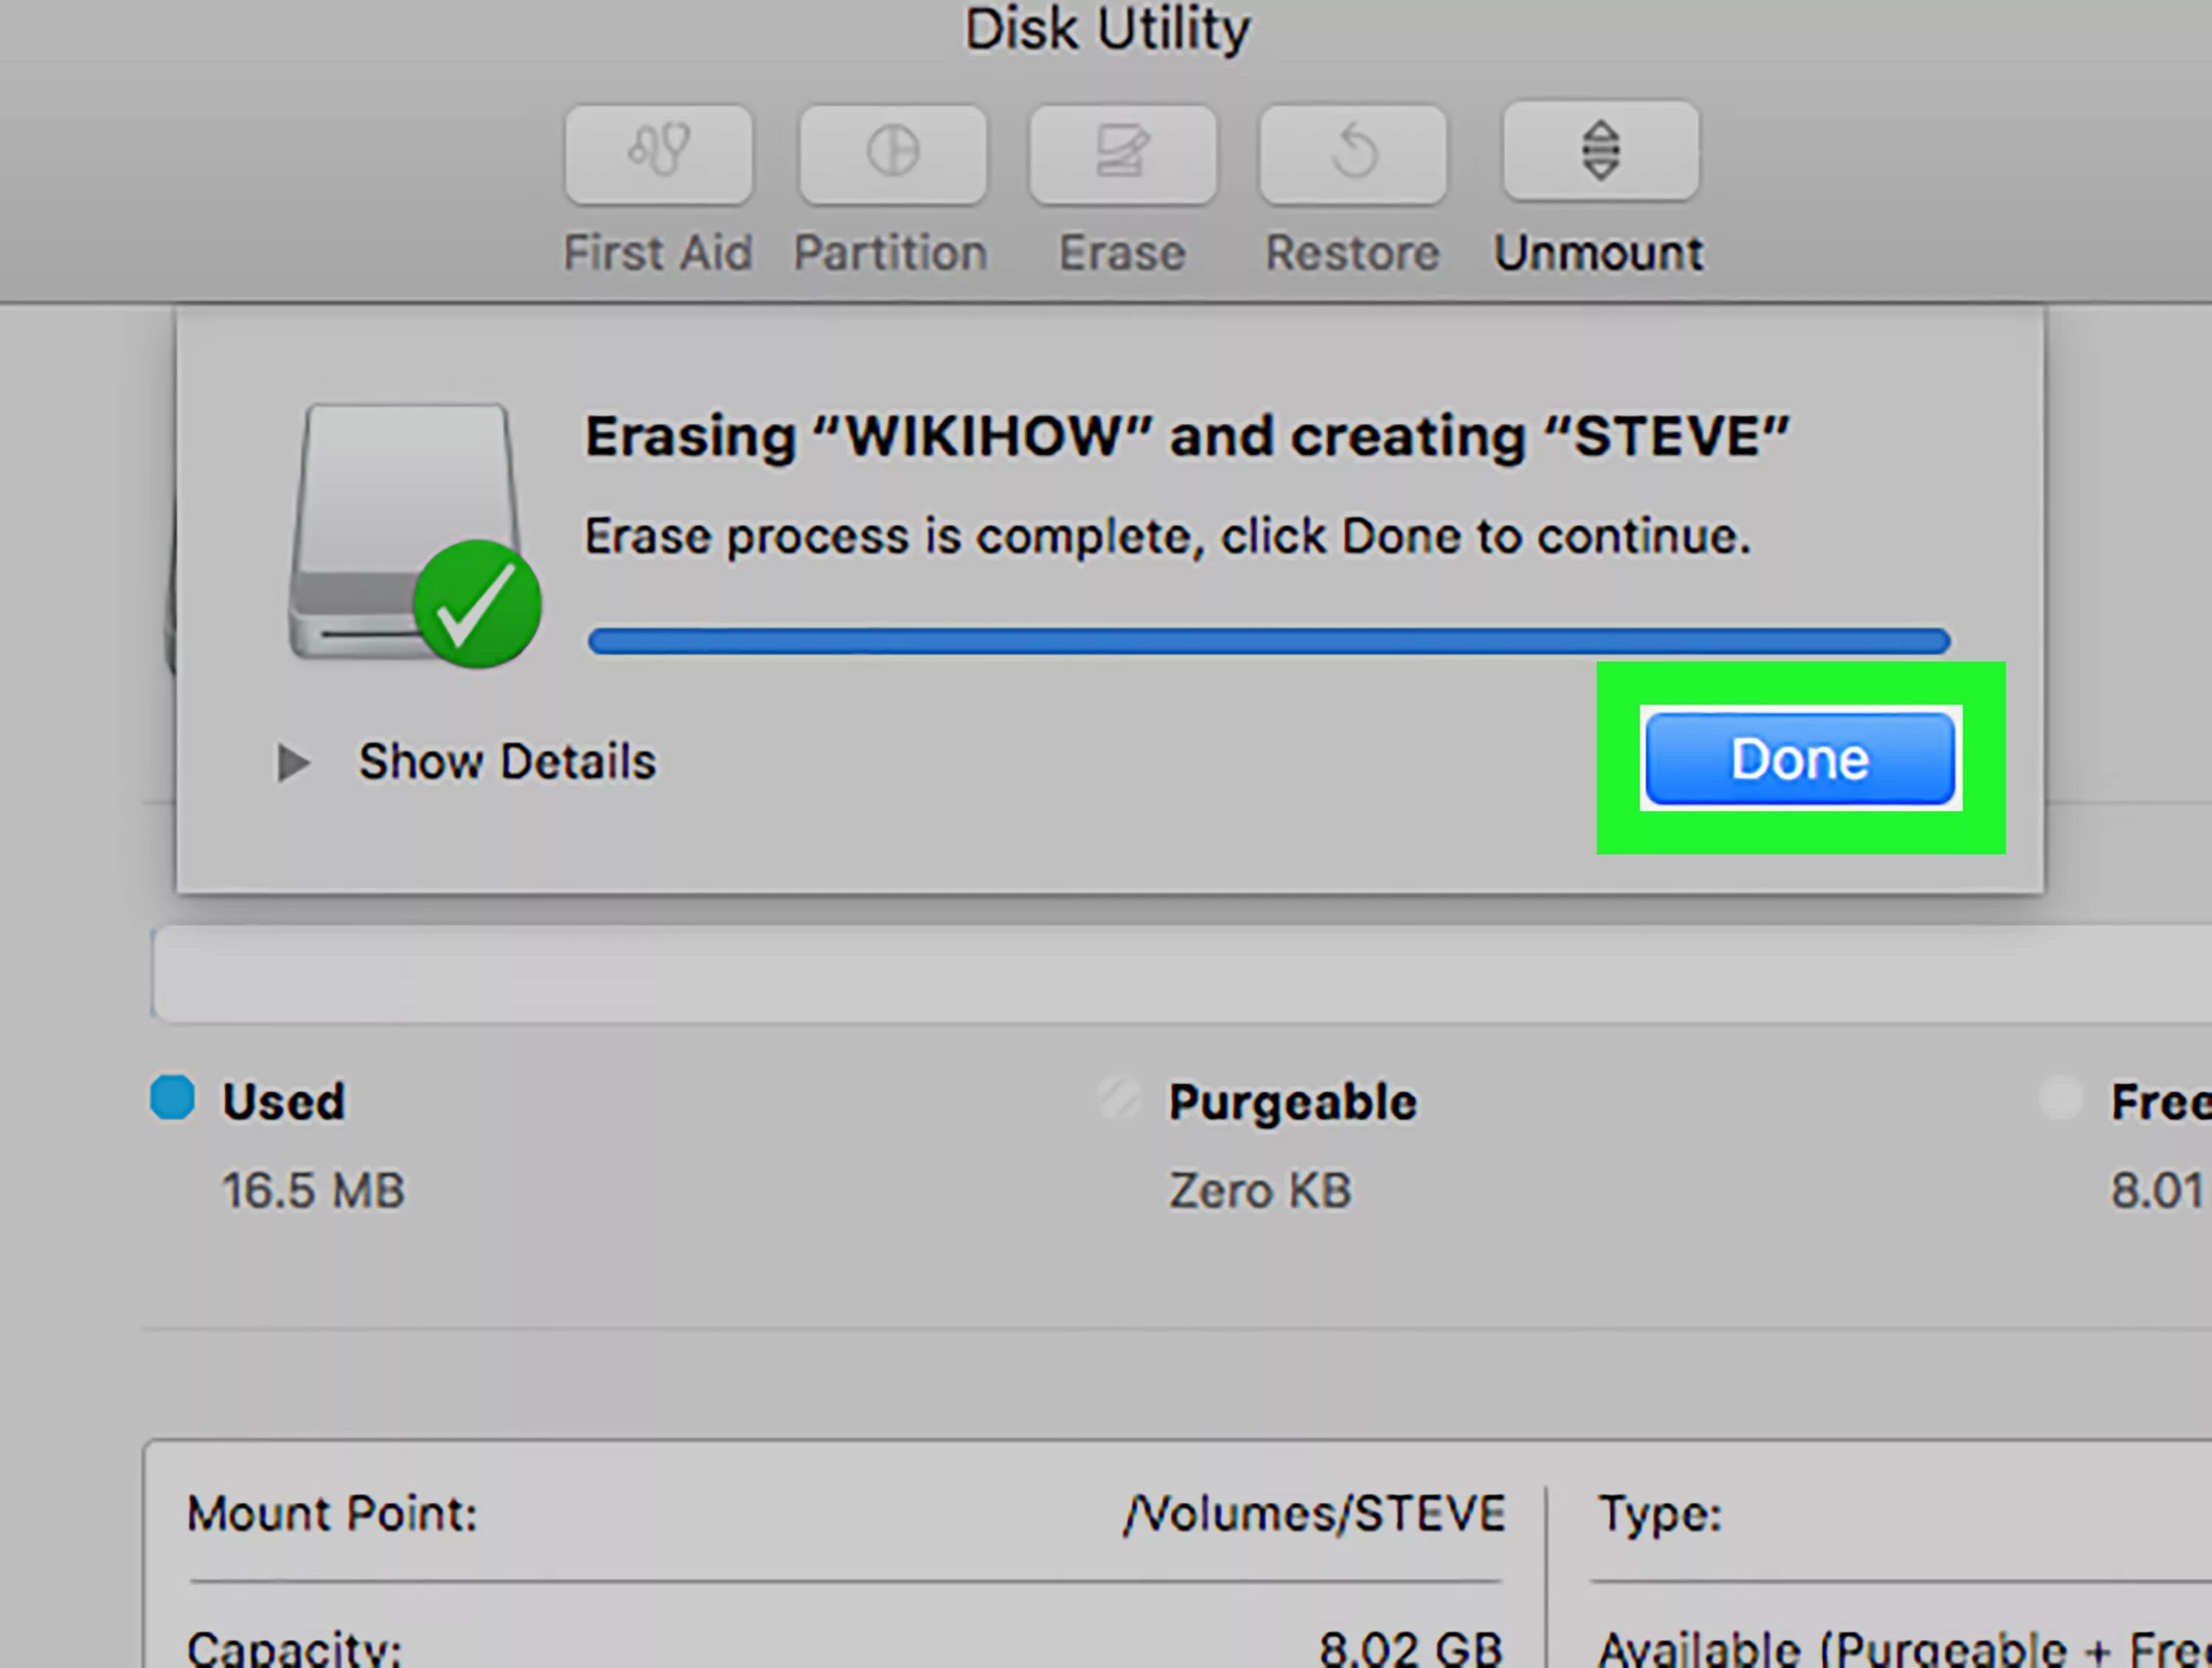Click the Restore toolbar label
The image size is (2212, 1668).
(x=1352, y=253)
